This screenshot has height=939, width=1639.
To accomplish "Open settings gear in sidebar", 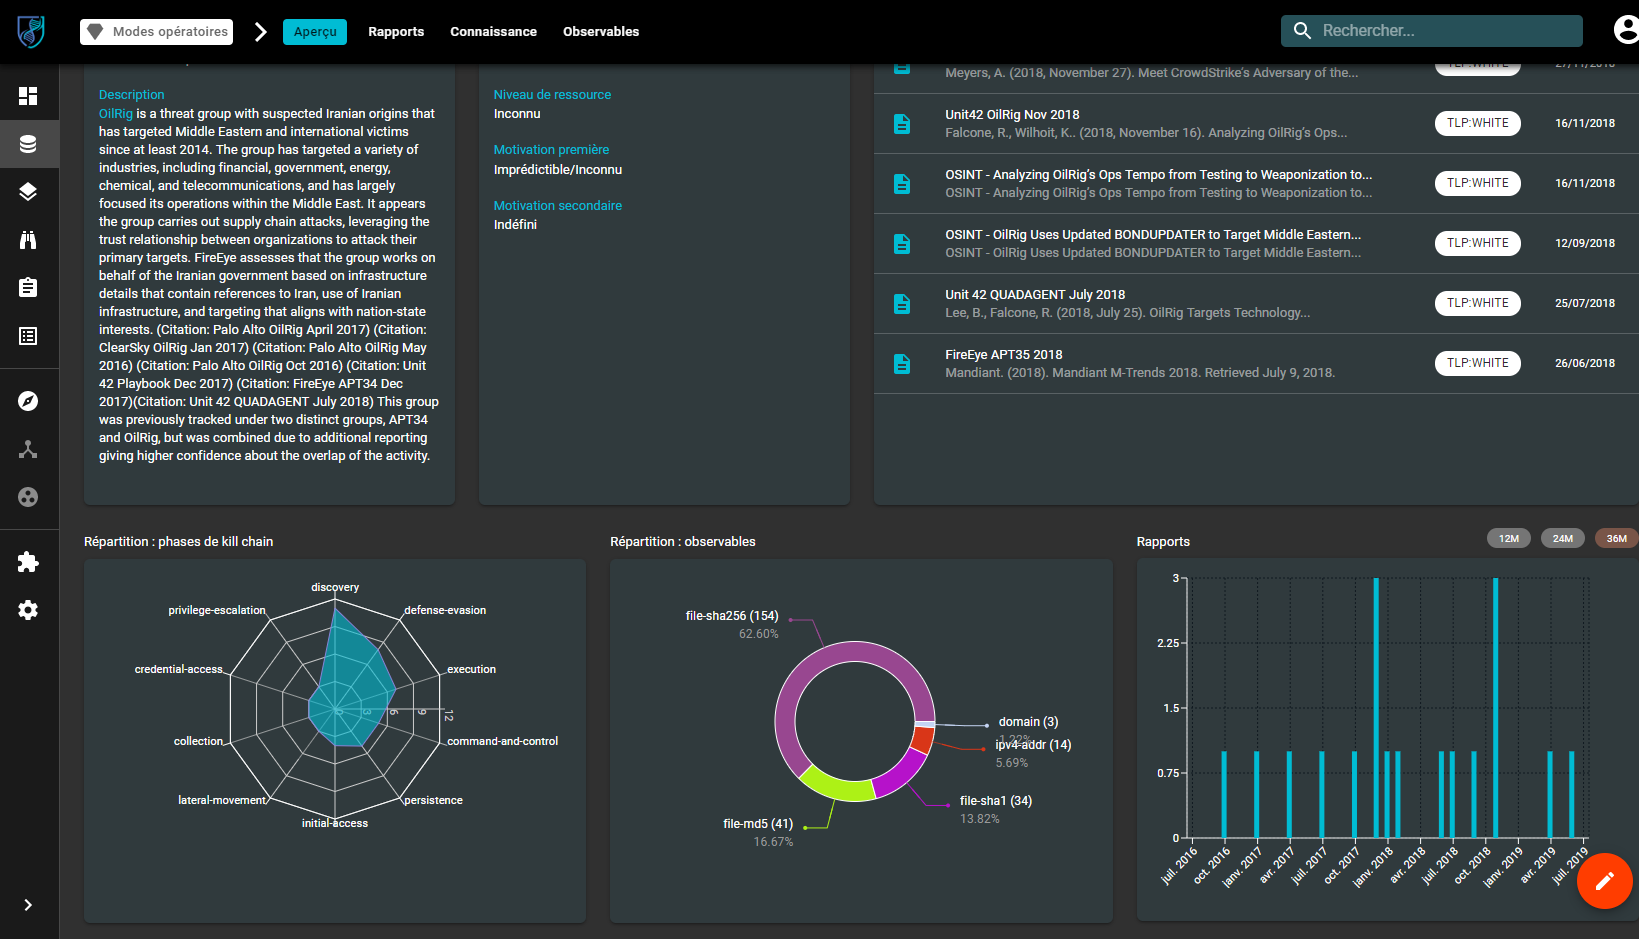I will [x=28, y=610].
